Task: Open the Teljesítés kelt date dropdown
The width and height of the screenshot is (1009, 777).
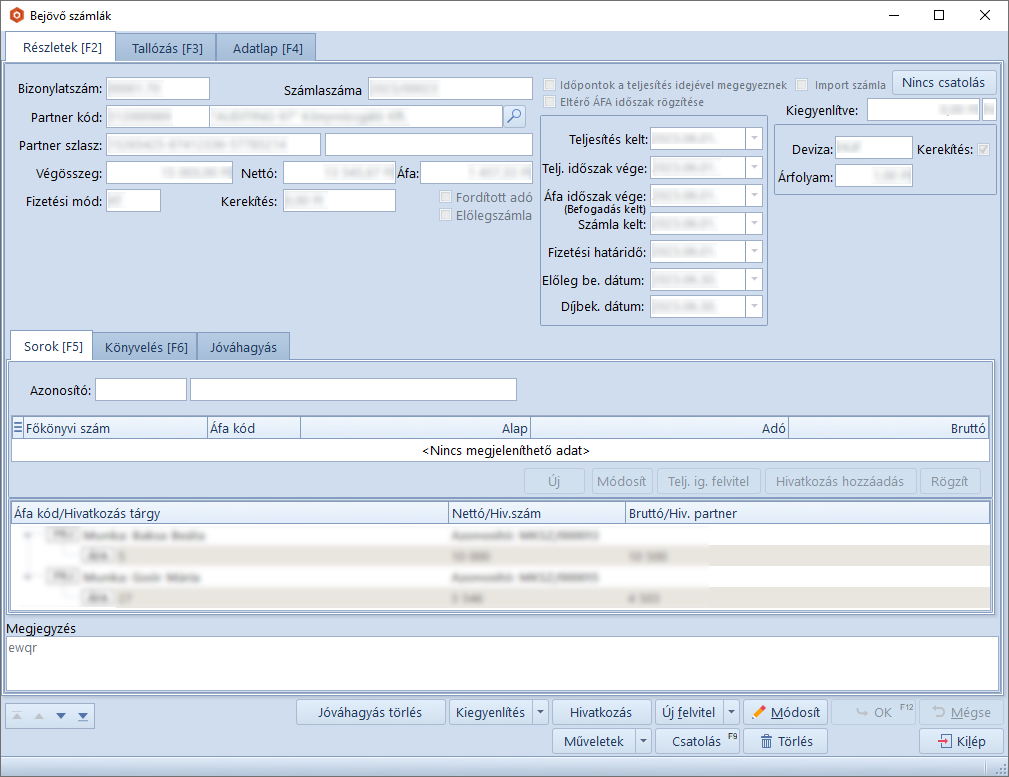Action: click(x=754, y=139)
